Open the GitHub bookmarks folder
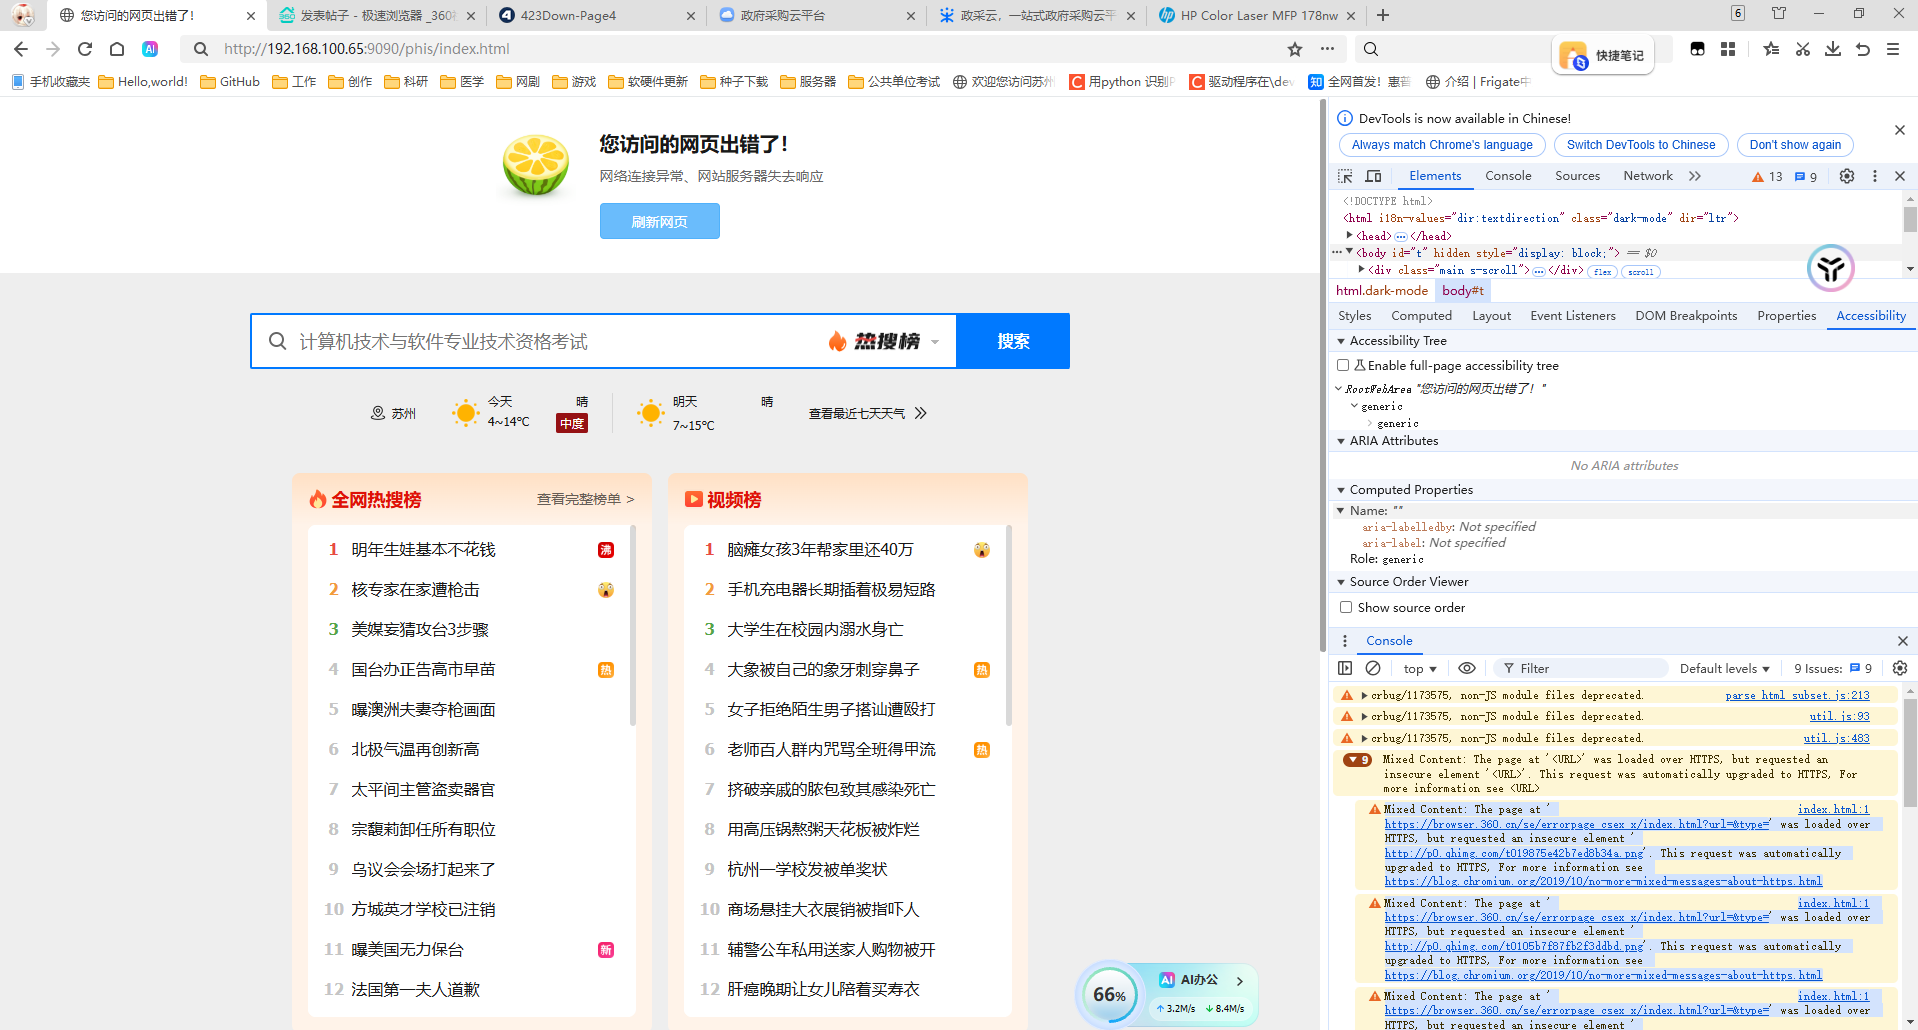The height and width of the screenshot is (1030, 1918). tap(230, 82)
